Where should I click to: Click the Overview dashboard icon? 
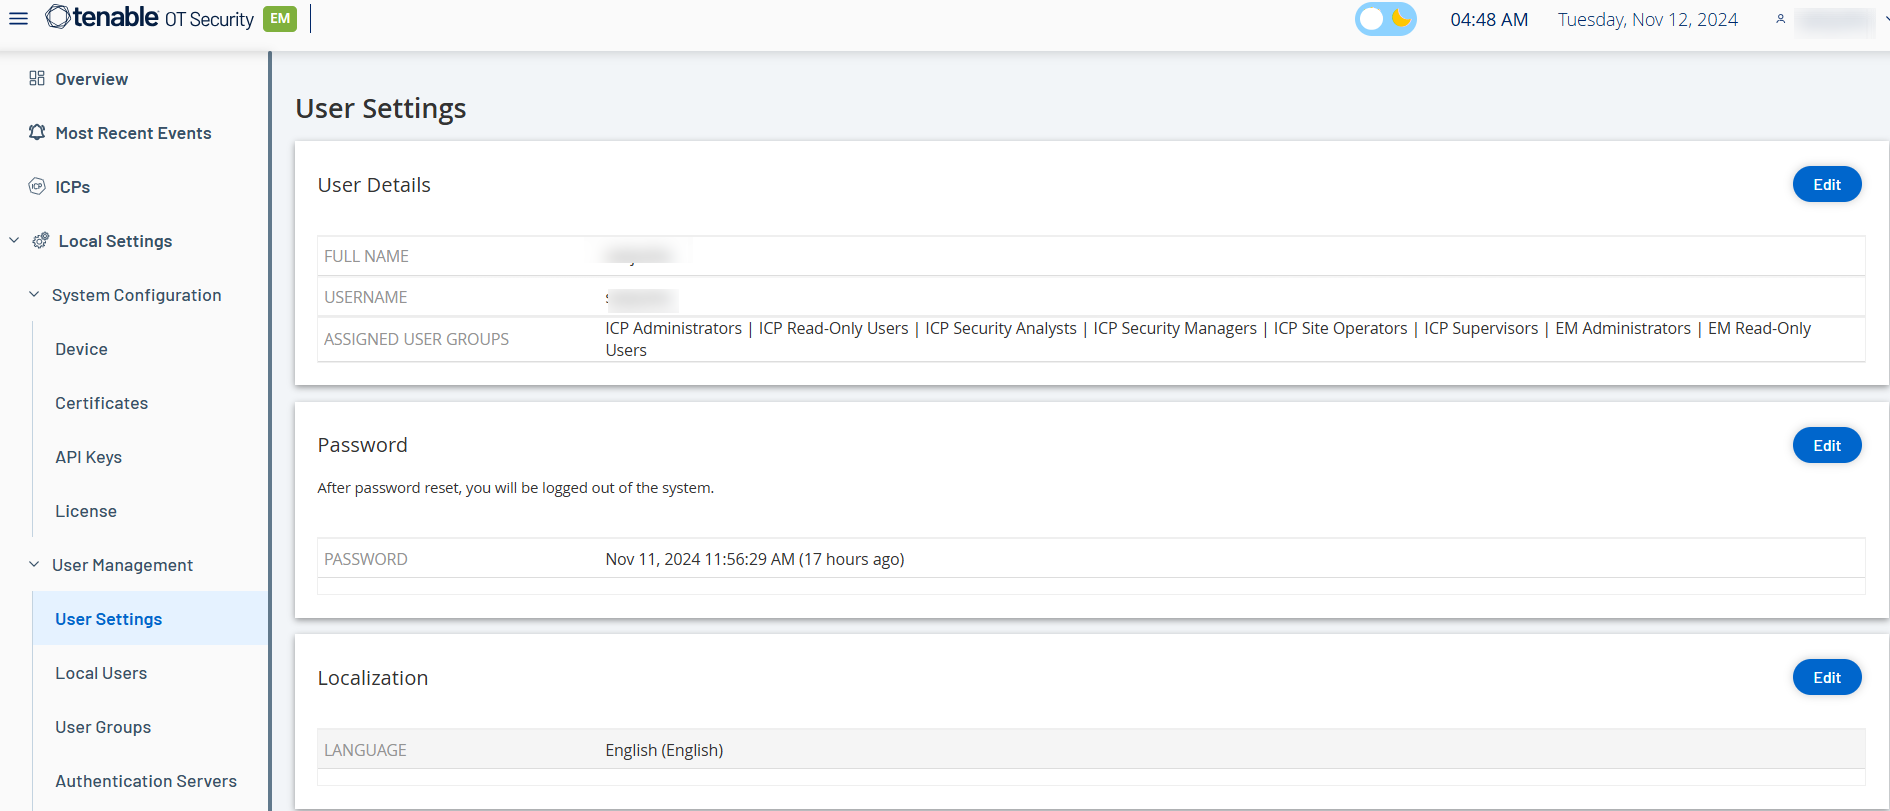(37, 78)
